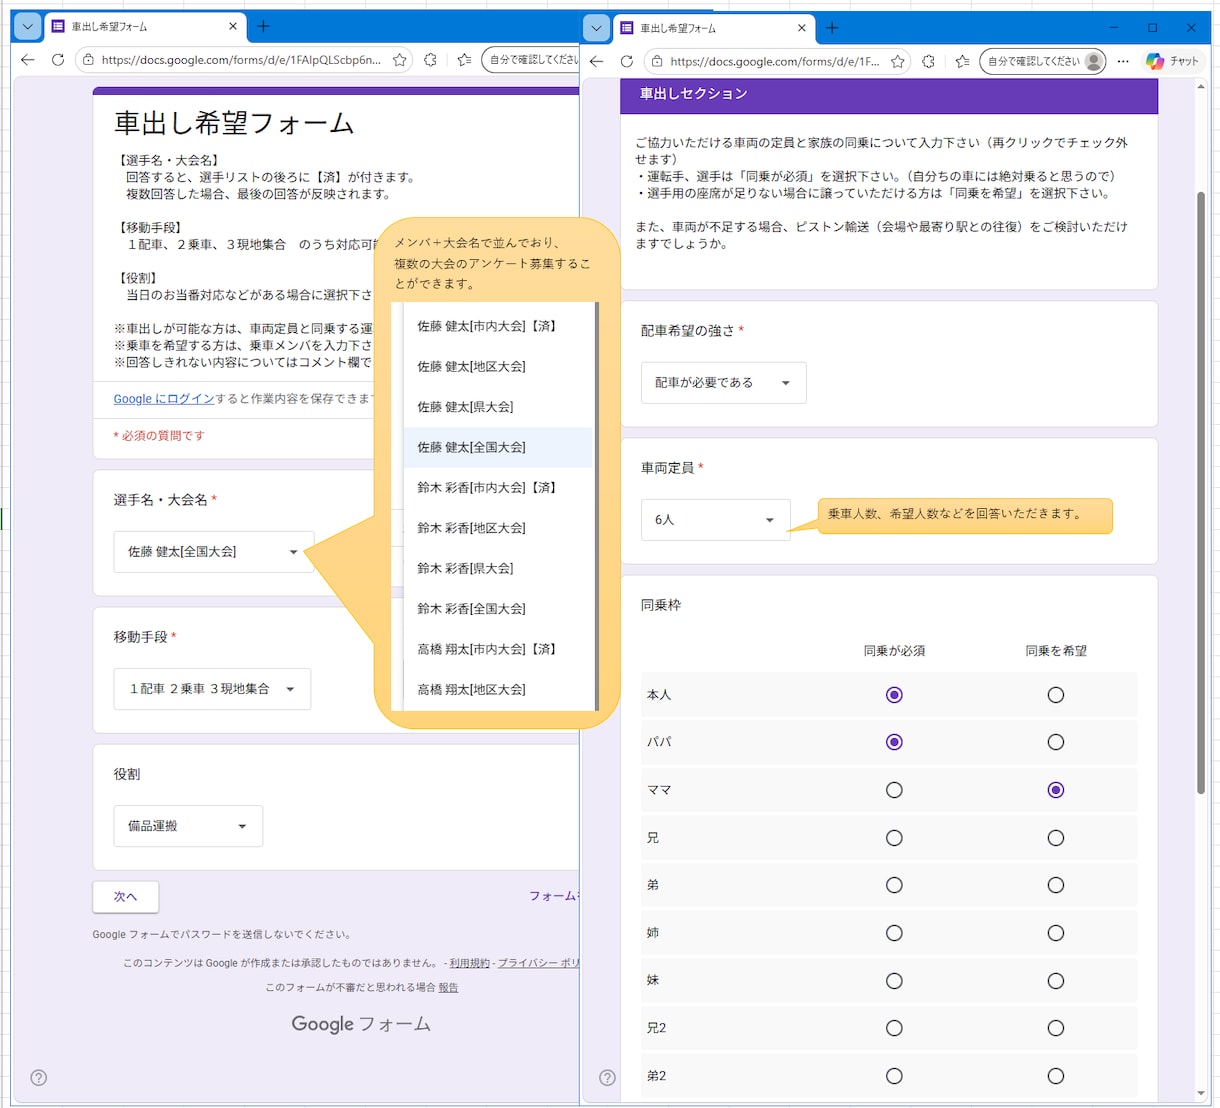Viewport: 1220px width, 1108px height.
Task: Click 次へ button
Action: click(x=125, y=897)
